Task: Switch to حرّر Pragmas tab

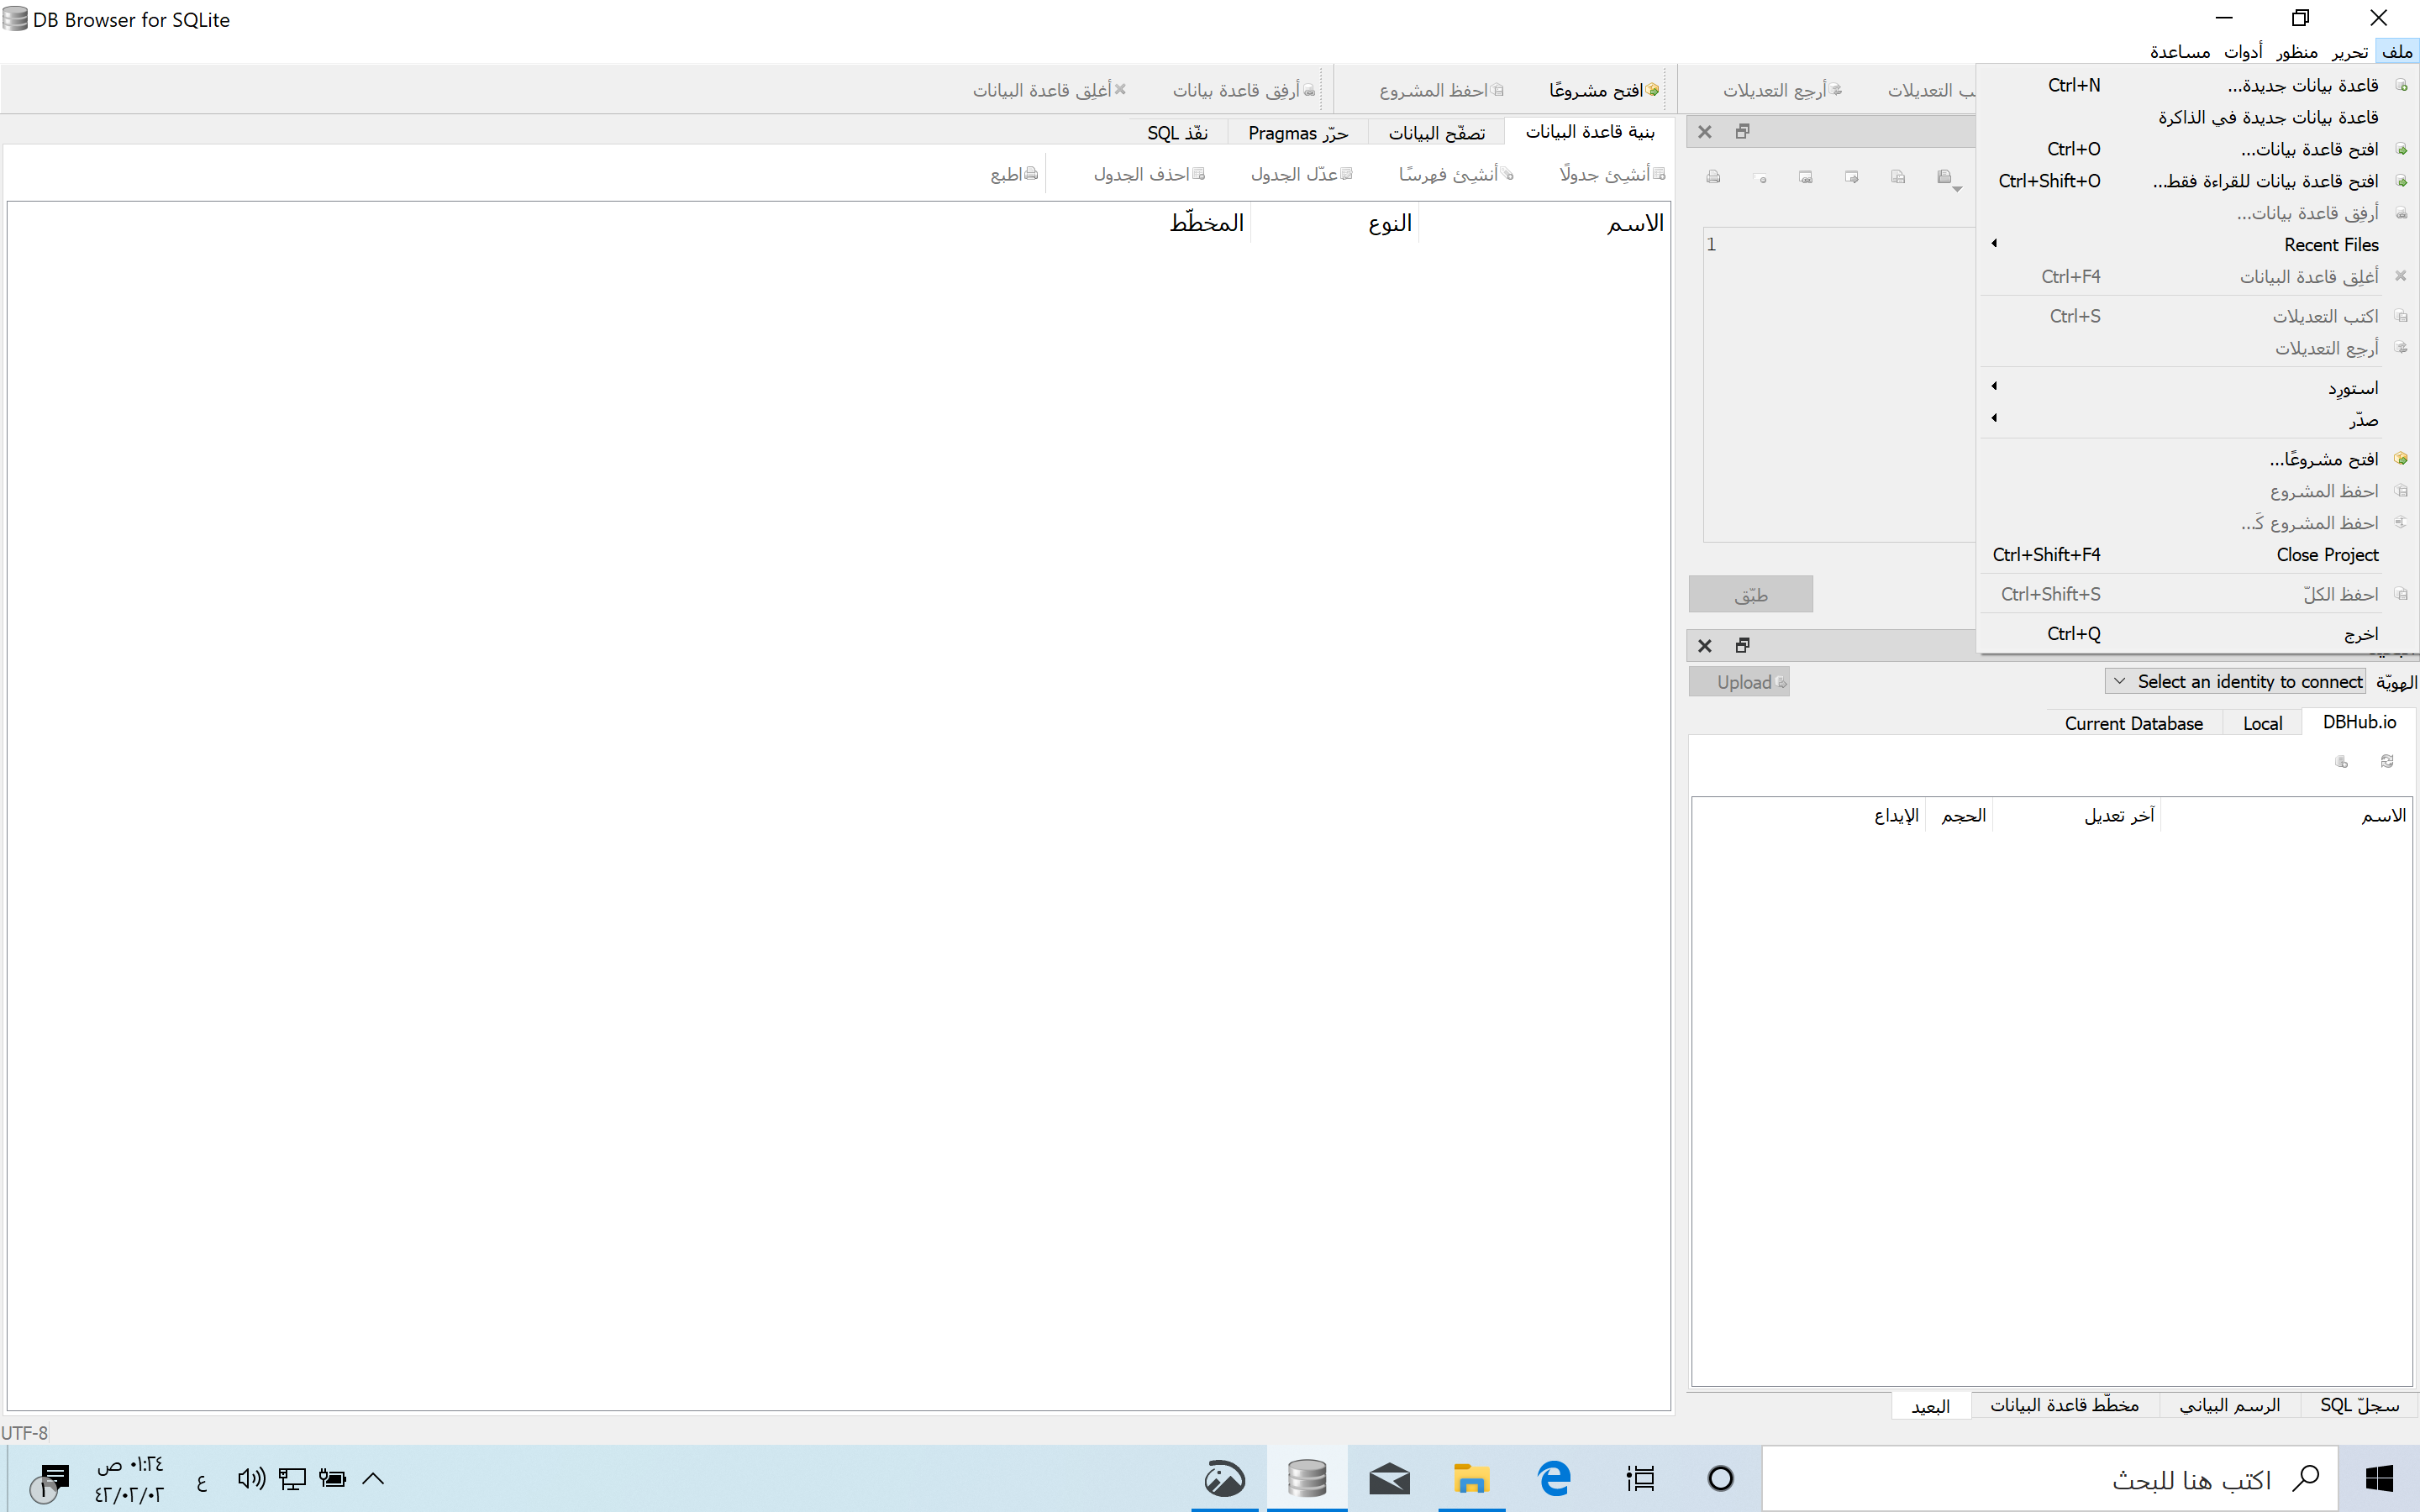Action: coord(1297,133)
